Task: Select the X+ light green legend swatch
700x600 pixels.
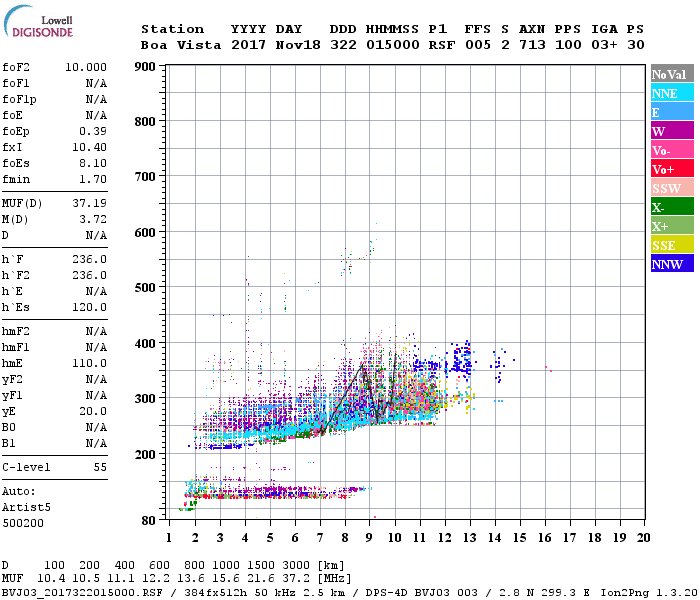Action: coord(672,226)
